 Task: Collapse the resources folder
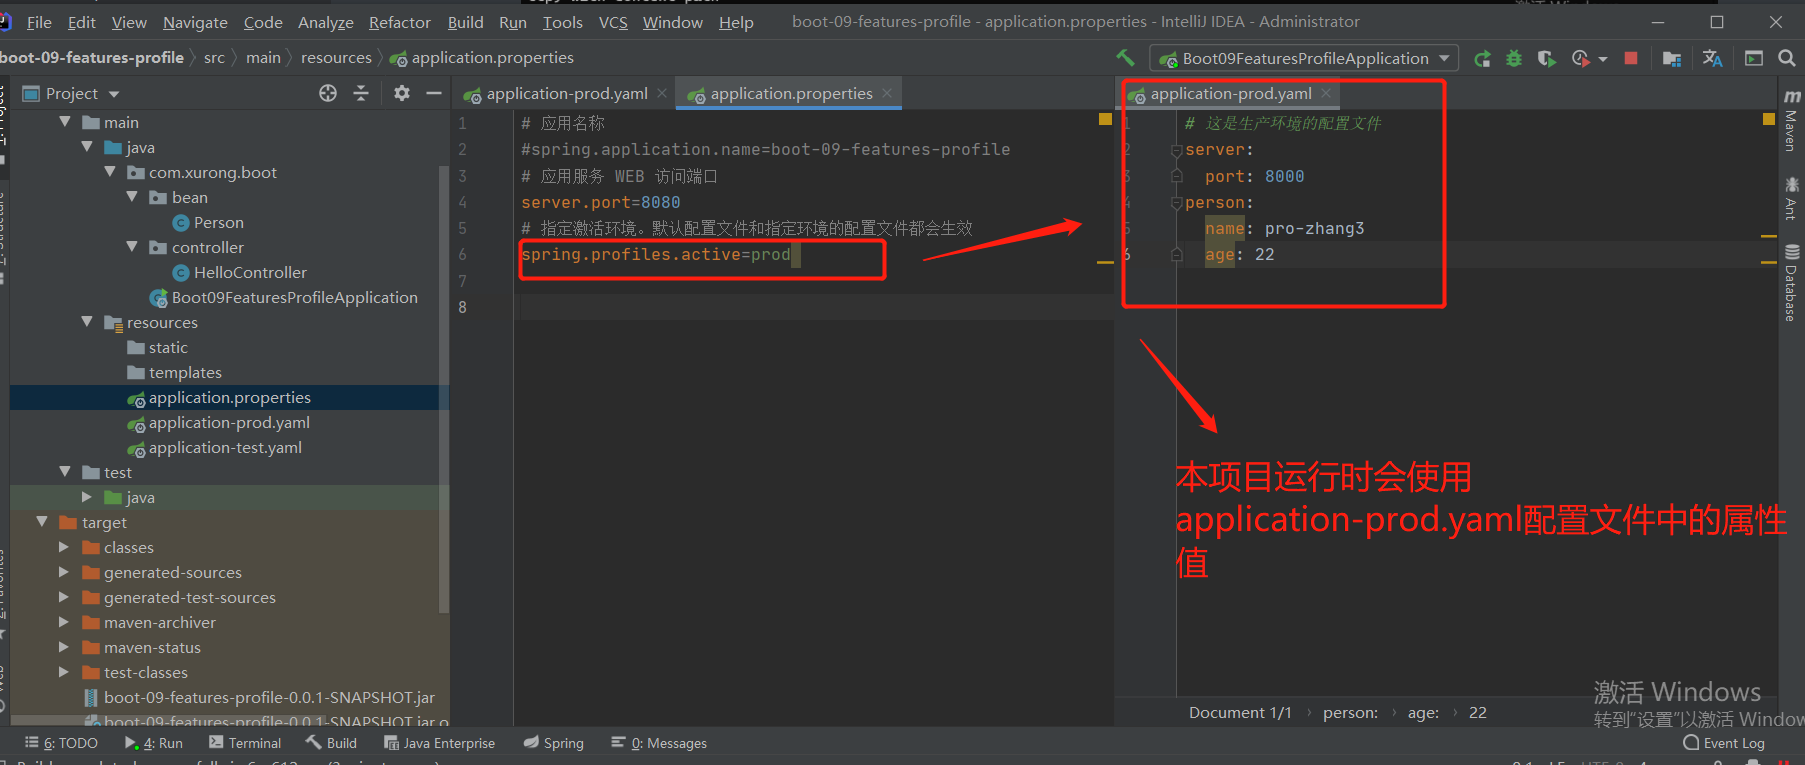pyautogui.click(x=87, y=321)
